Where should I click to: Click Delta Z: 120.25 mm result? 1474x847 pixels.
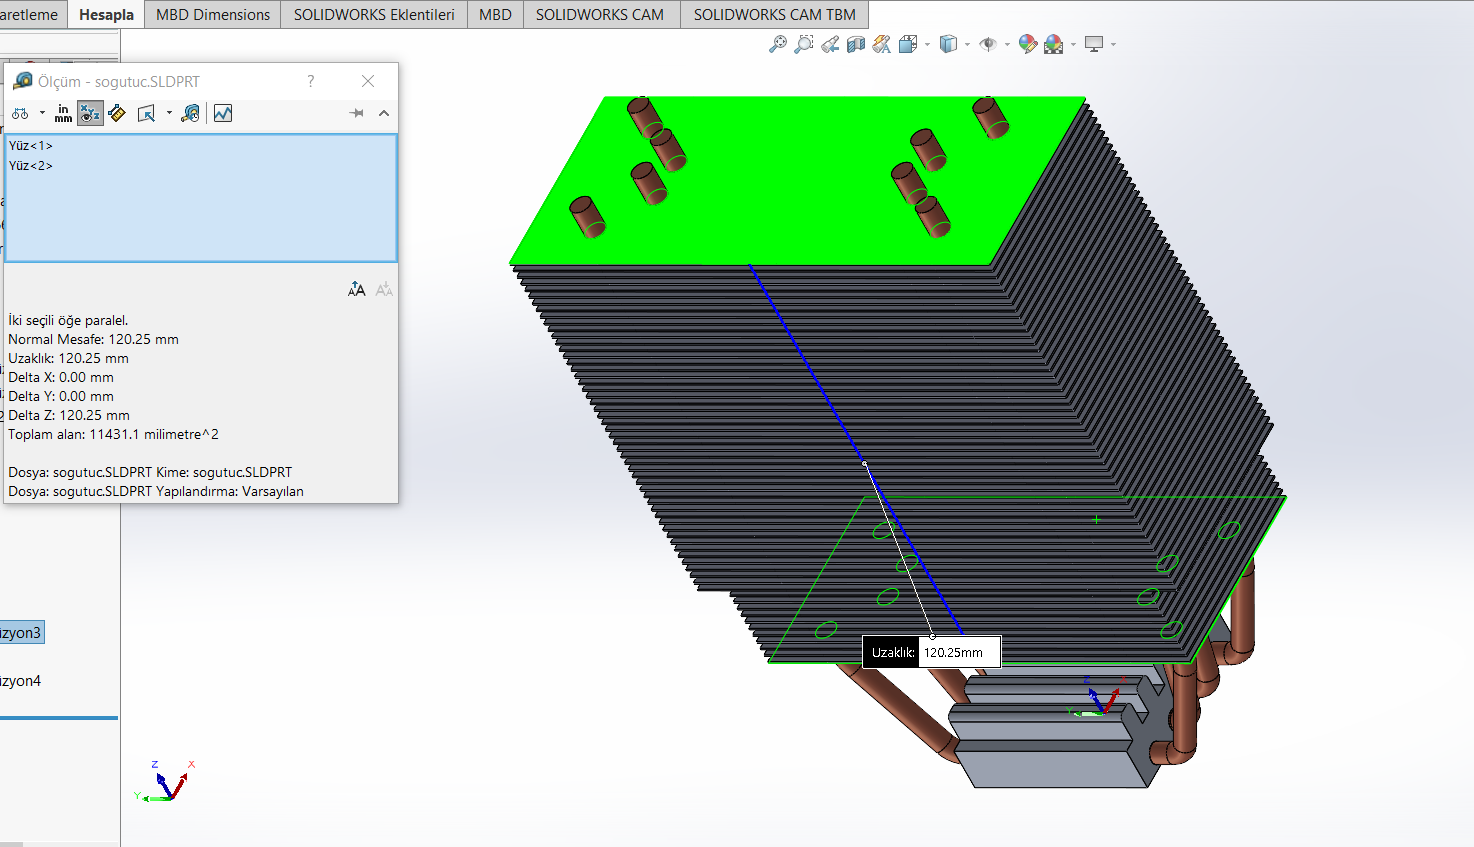coord(69,415)
